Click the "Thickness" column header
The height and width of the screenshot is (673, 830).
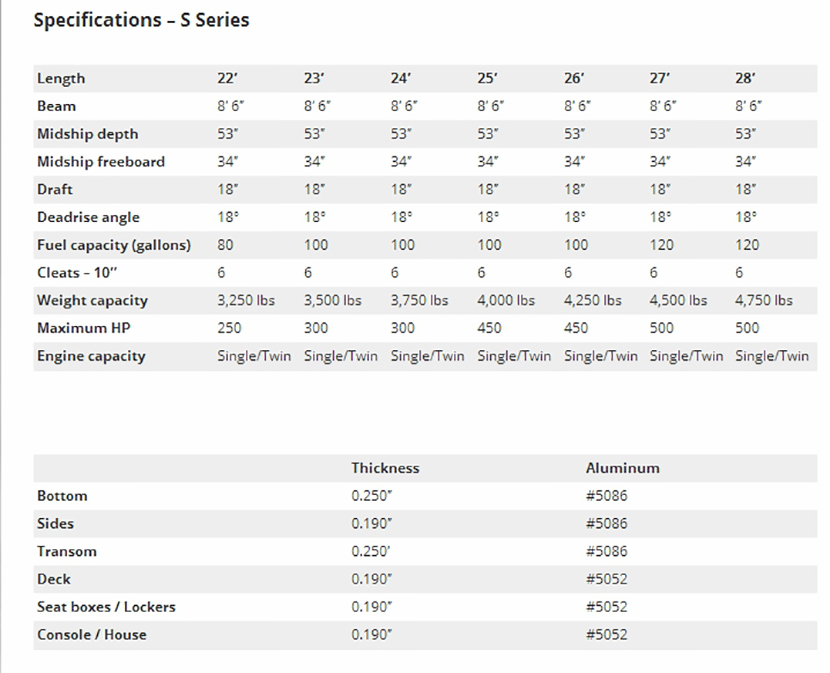point(385,468)
